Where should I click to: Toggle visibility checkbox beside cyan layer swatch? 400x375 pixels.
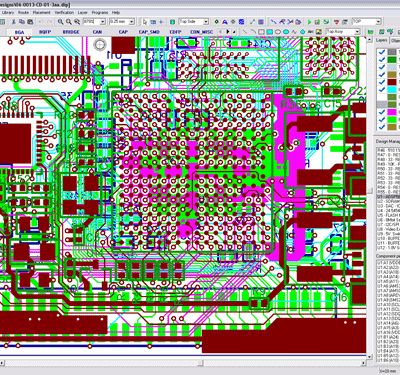coord(382,89)
